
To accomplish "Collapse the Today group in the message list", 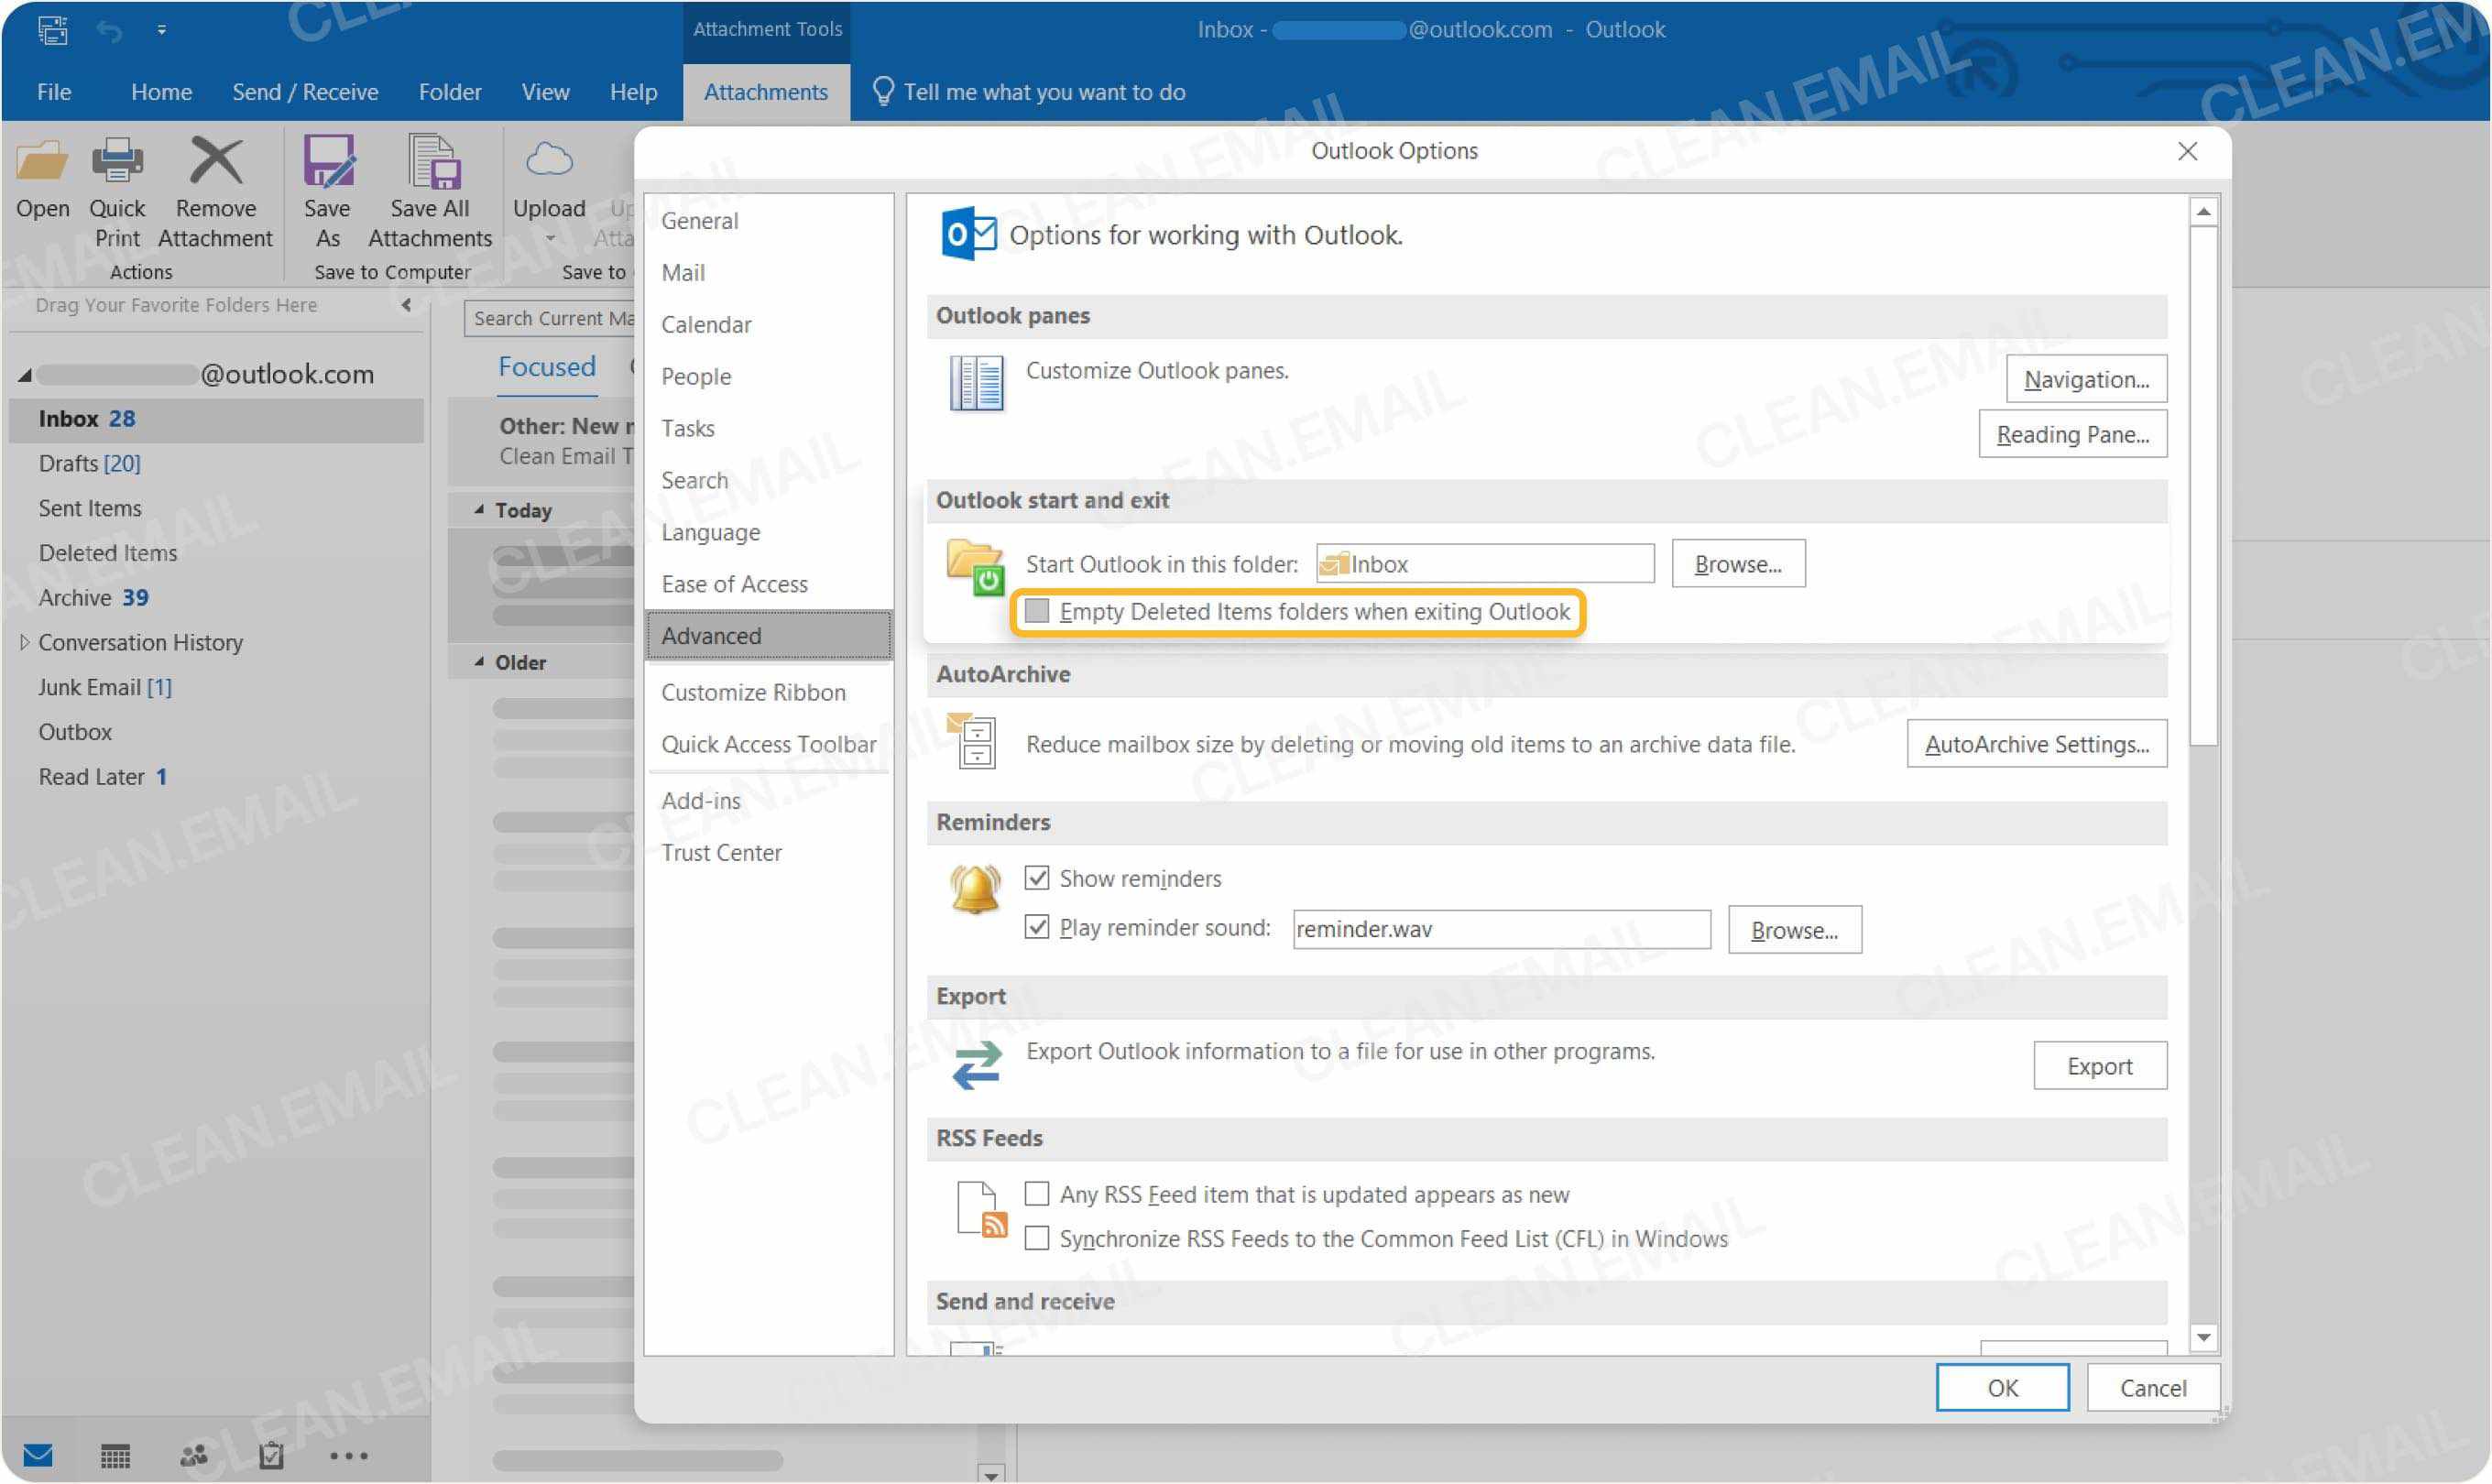I will point(480,510).
